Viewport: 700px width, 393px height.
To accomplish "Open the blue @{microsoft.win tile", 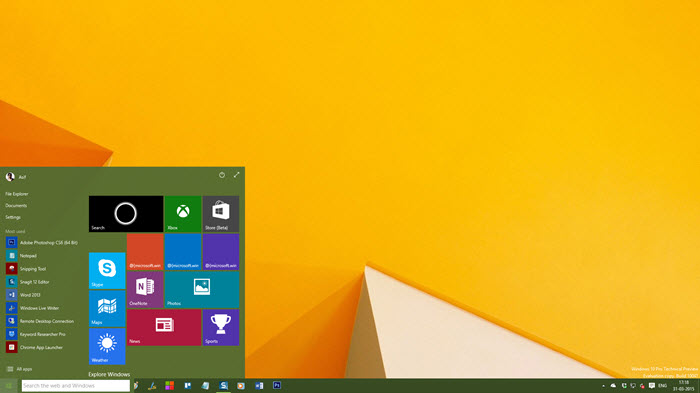I will (x=183, y=252).
